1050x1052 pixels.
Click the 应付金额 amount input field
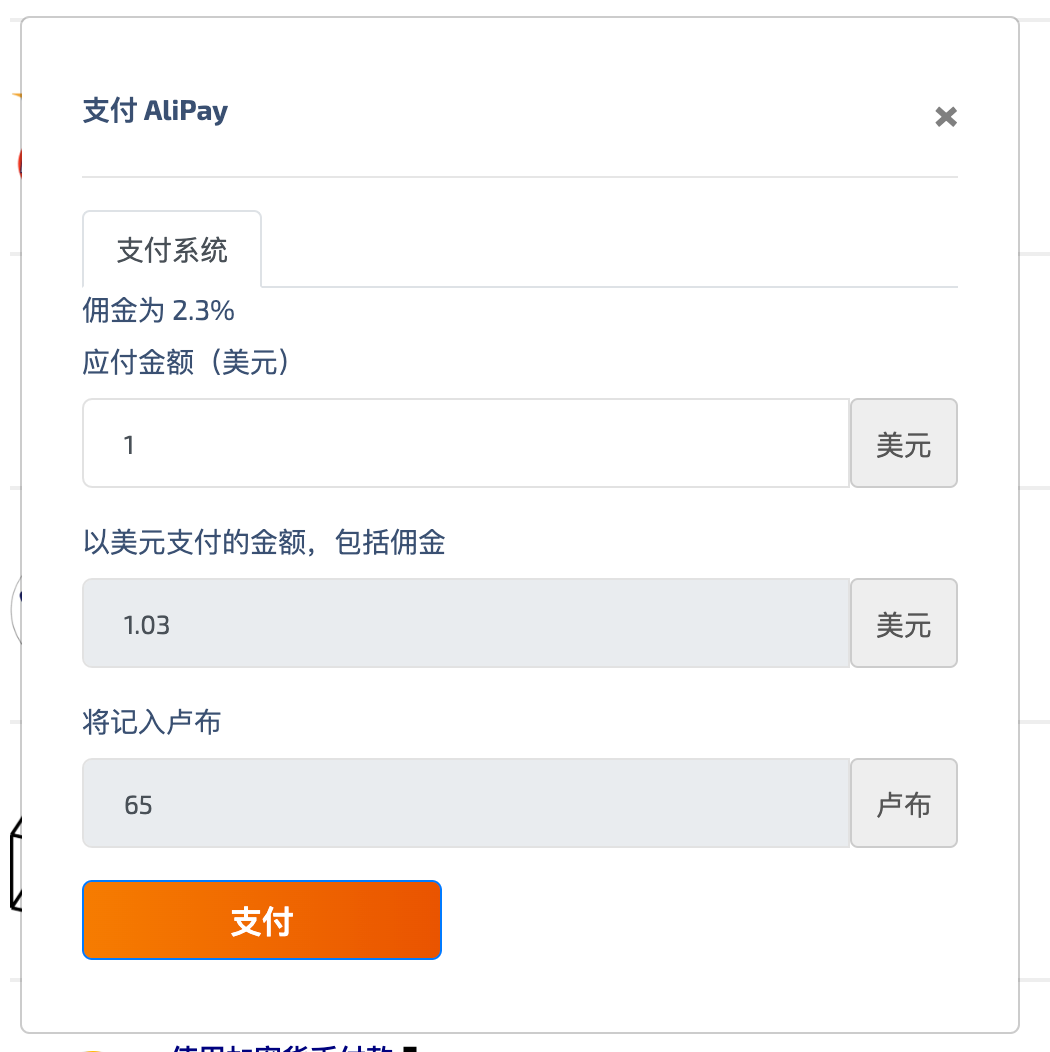(x=466, y=444)
